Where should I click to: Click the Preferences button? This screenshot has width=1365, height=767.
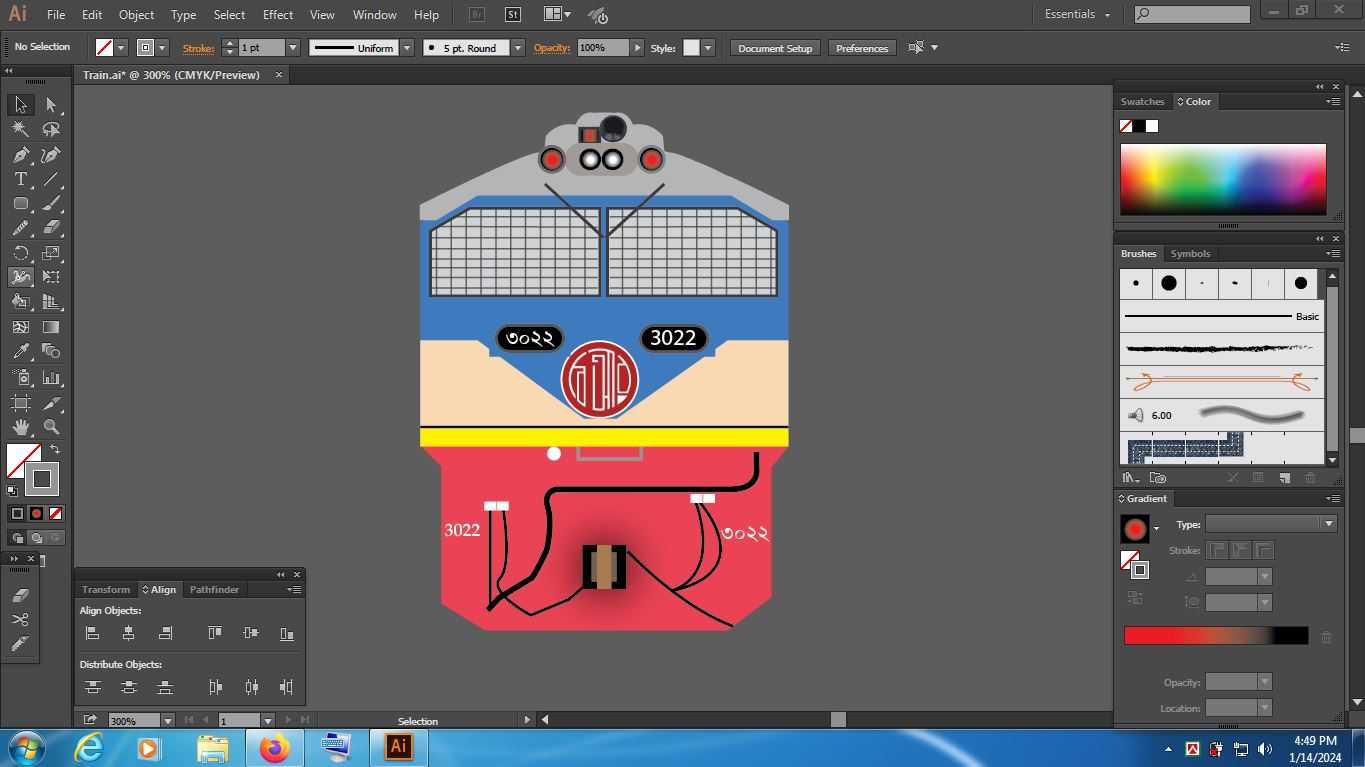862,48
